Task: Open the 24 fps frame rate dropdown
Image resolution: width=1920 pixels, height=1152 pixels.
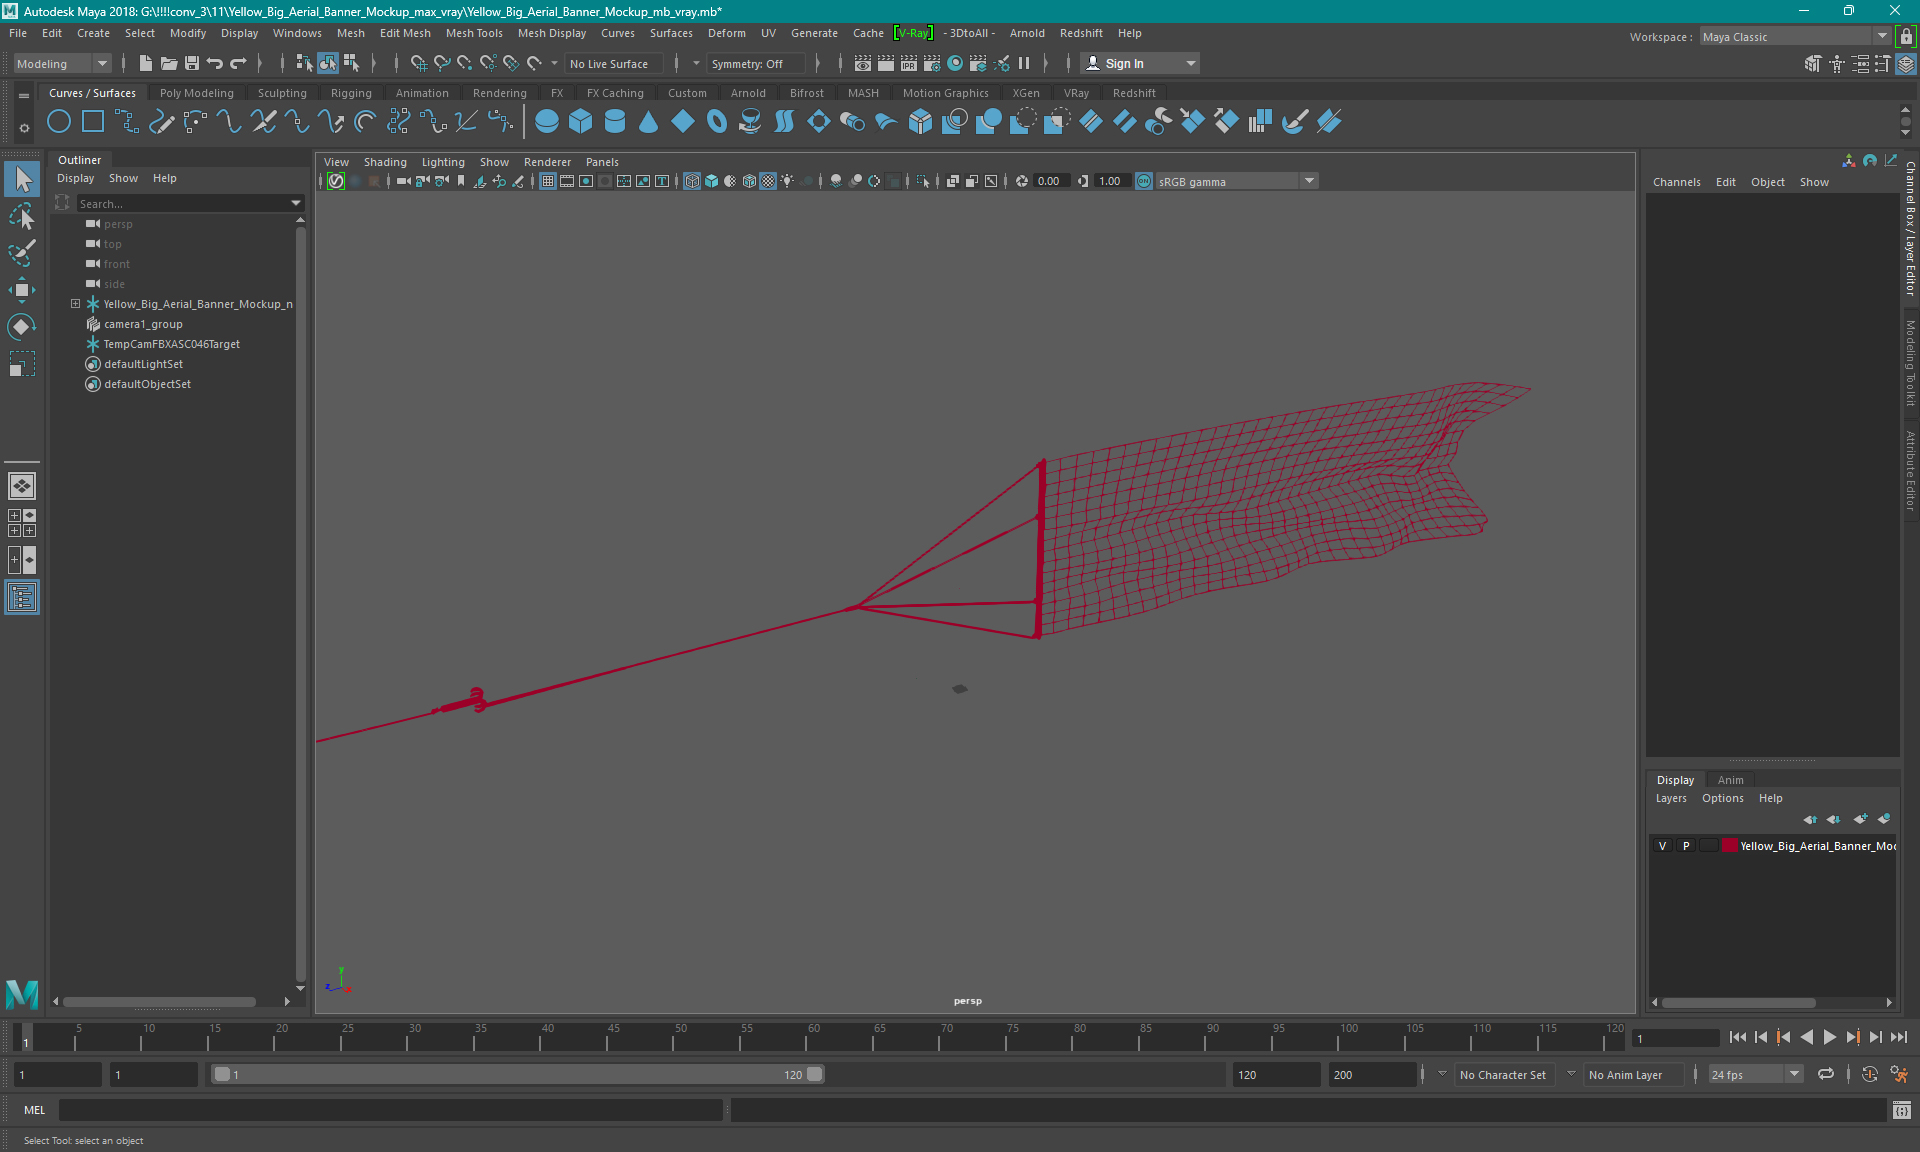Action: click(x=1755, y=1074)
